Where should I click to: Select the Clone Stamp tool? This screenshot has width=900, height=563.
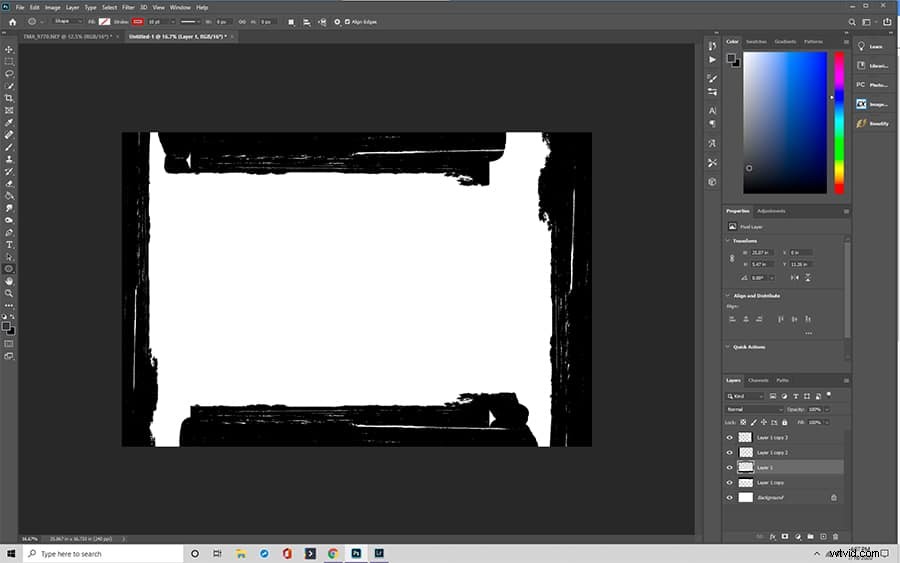tap(9, 160)
